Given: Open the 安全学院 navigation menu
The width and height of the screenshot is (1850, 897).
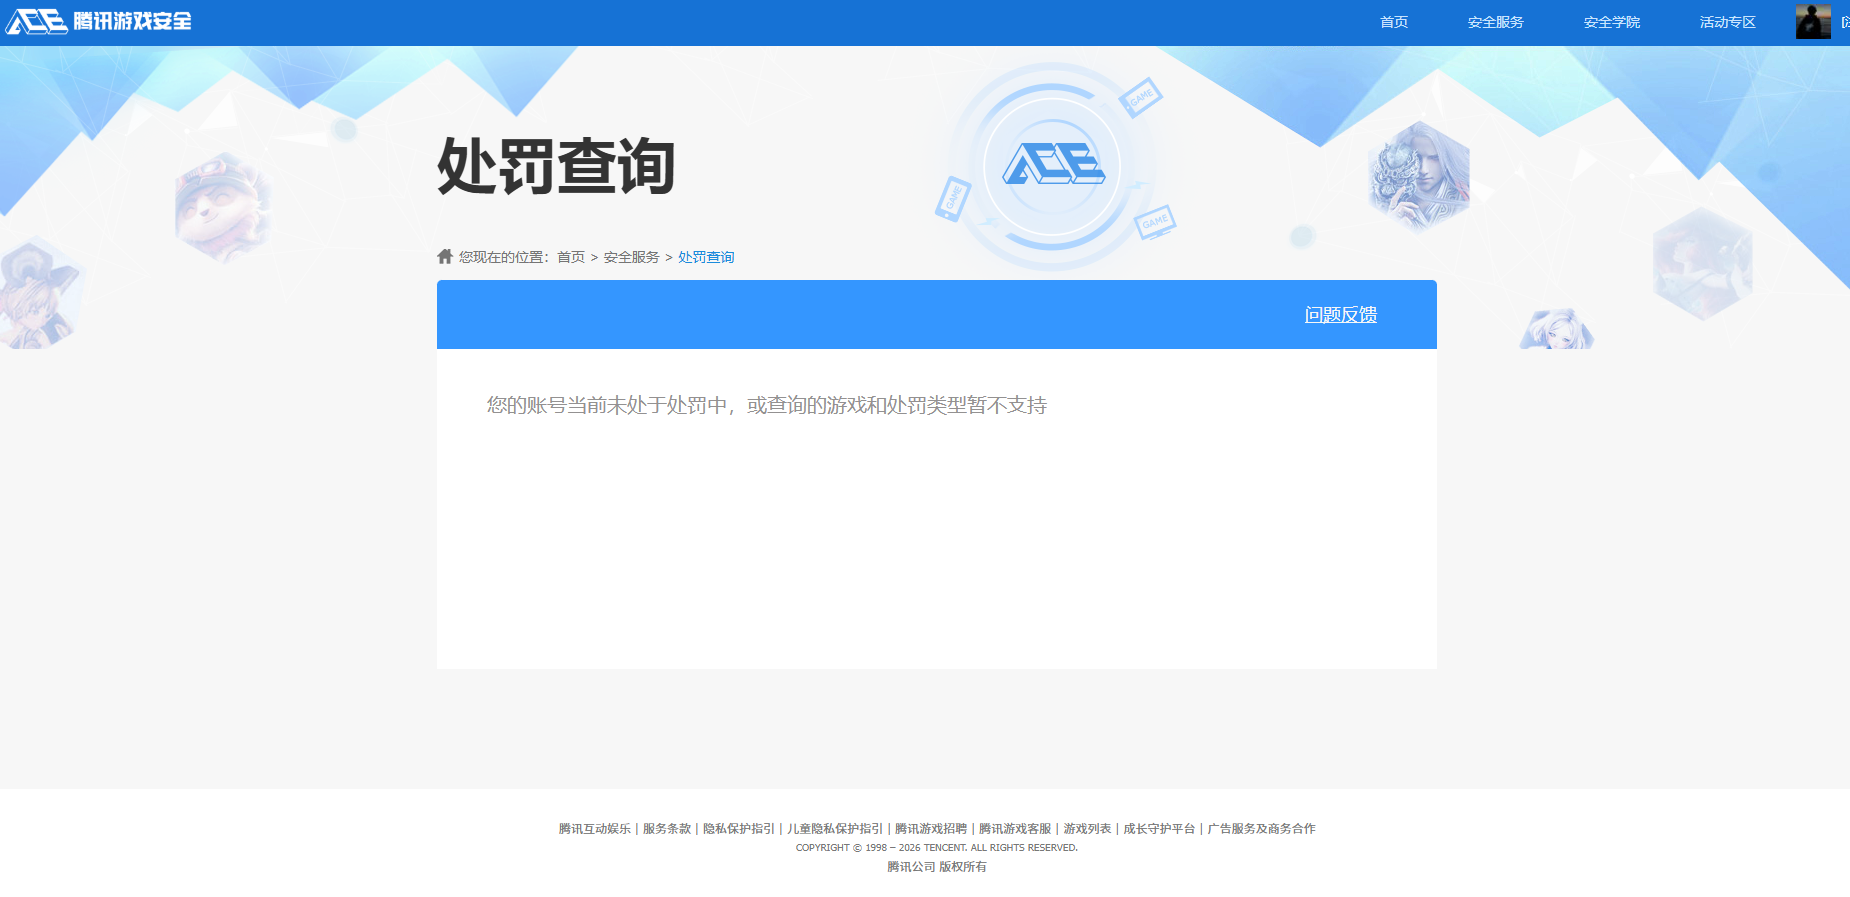Looking at the screenshot, I should pyautogui.click(x=1612, y=22).
